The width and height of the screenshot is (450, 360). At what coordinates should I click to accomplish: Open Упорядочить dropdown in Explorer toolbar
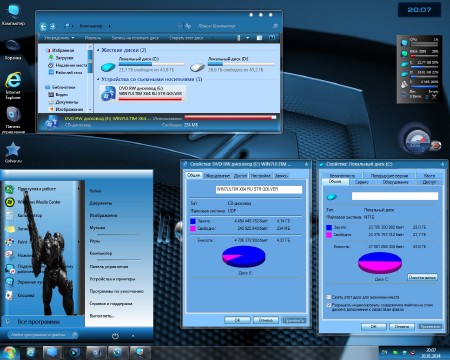(x=59, y=38)
